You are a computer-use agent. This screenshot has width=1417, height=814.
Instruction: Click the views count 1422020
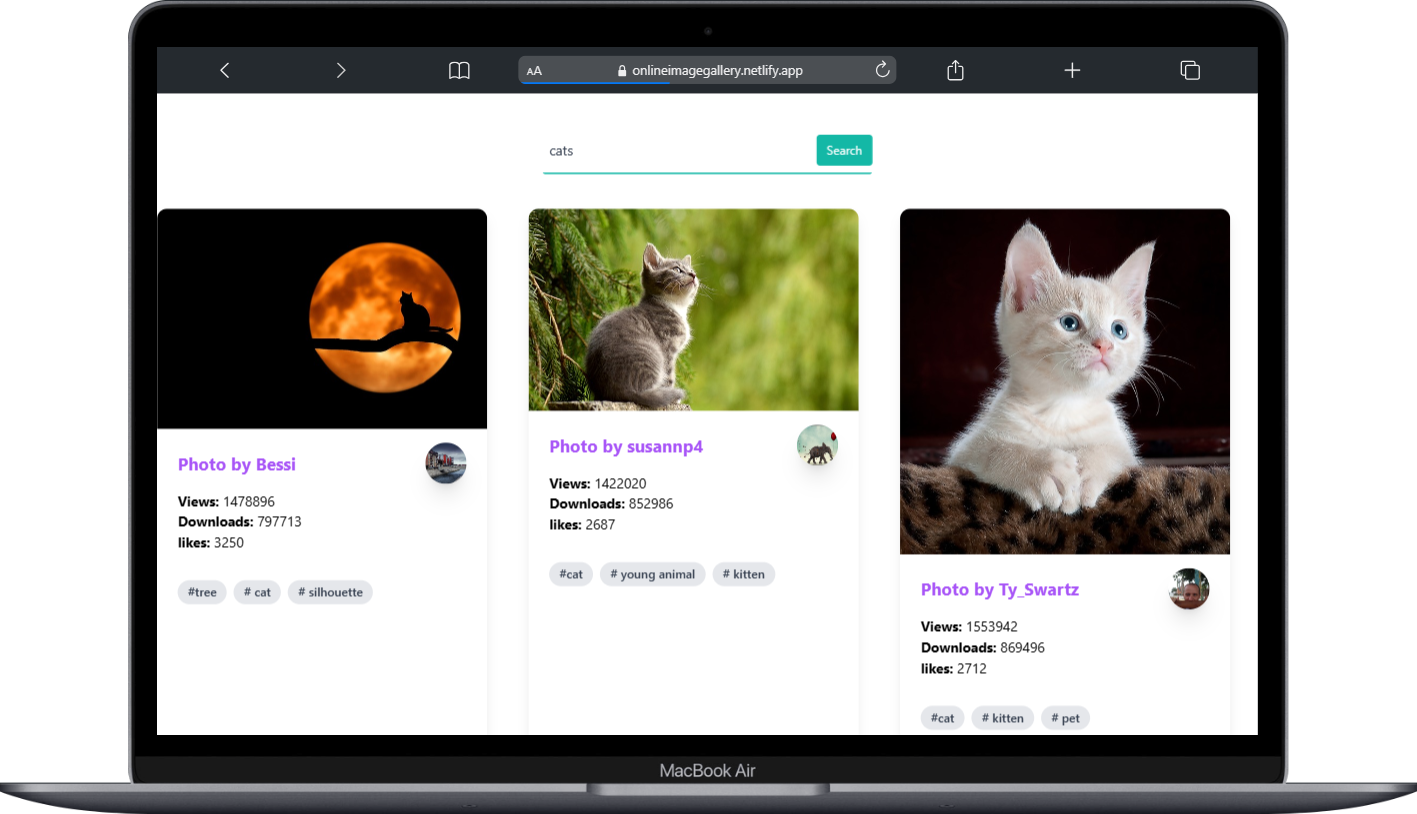point(620,483)
